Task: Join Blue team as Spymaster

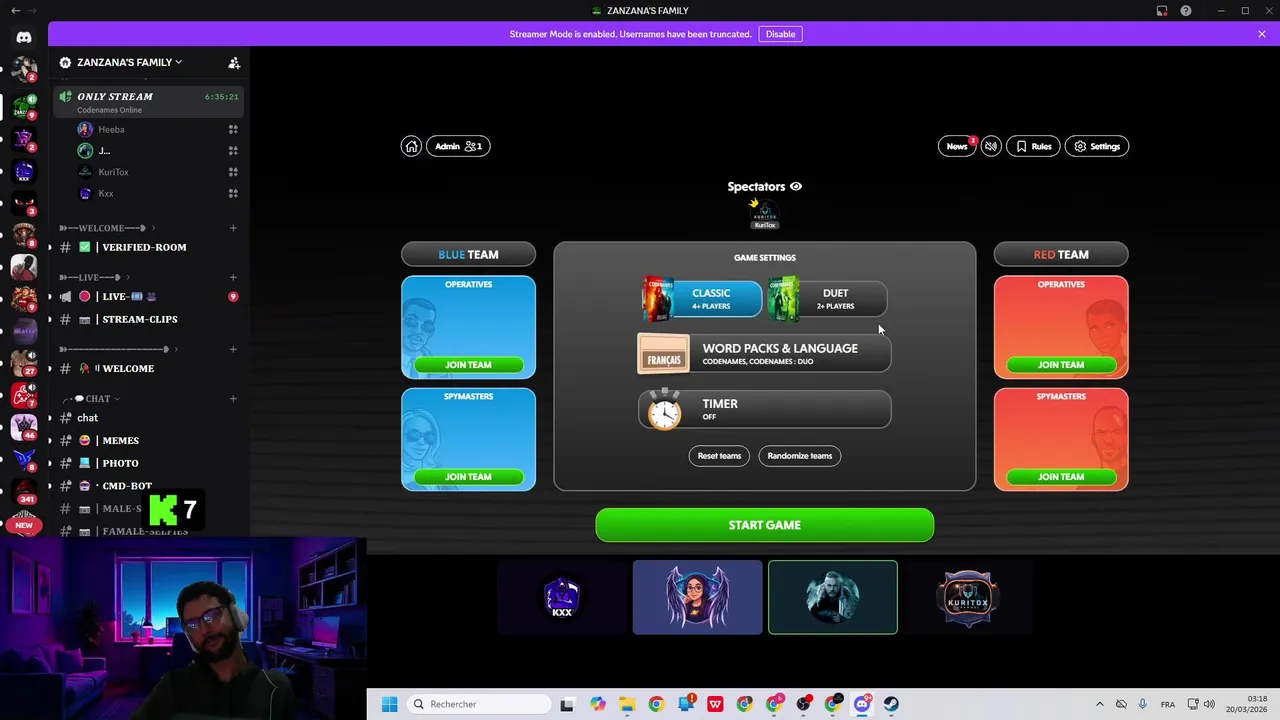Action: click(x=468, y=477)
